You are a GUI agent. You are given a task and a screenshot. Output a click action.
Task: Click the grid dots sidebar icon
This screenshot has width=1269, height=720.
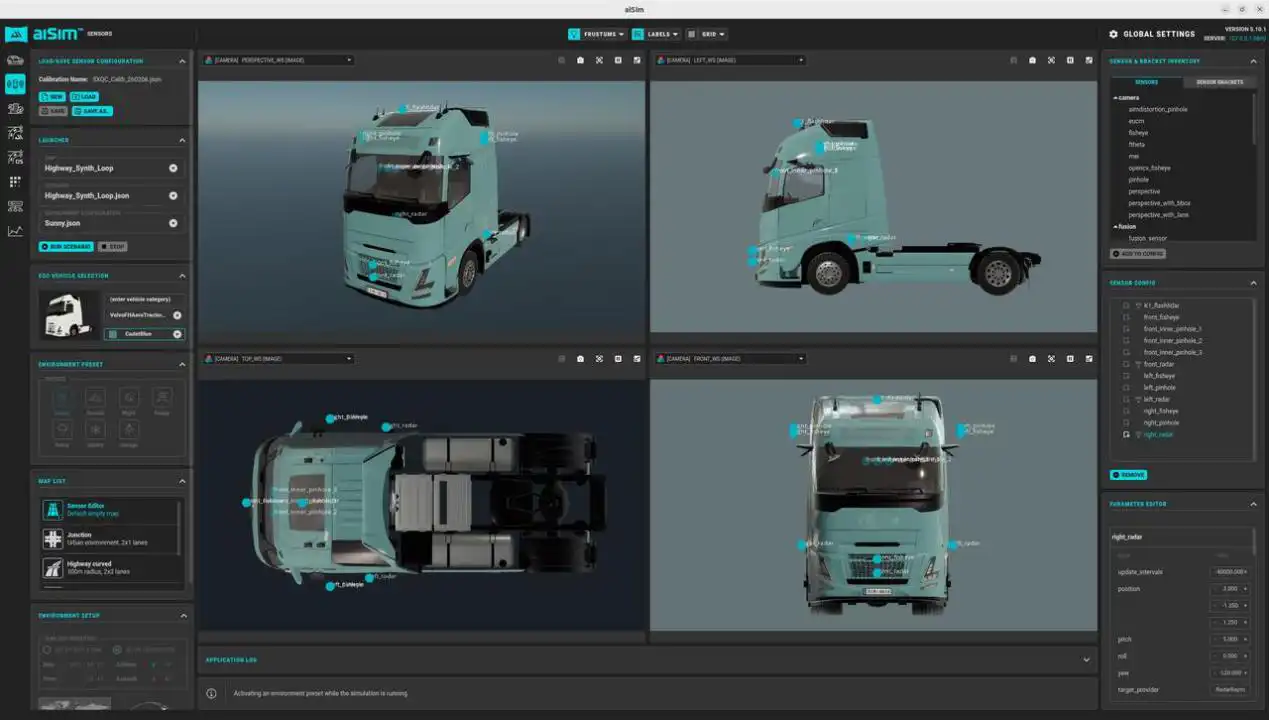click(x=15, y=182)
